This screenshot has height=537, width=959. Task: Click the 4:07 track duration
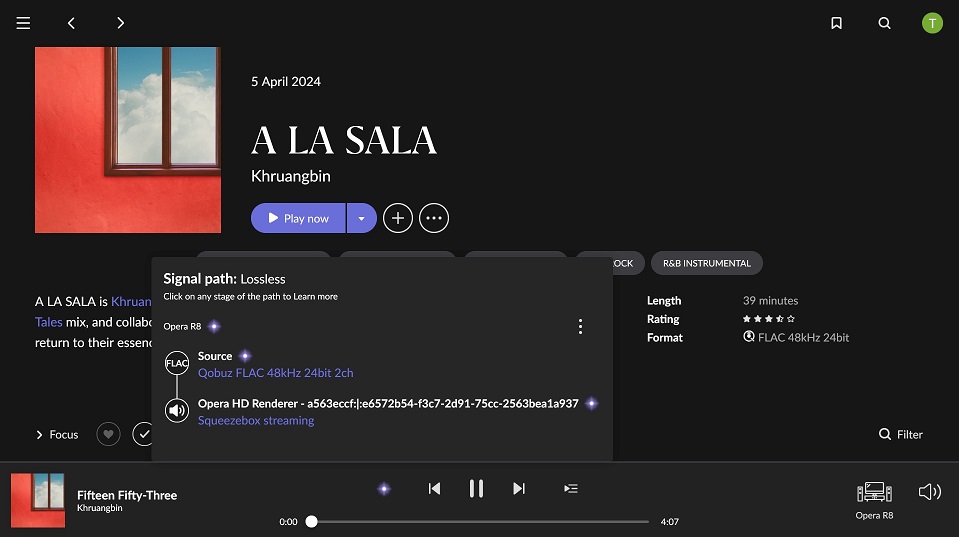tap(670, 522)
